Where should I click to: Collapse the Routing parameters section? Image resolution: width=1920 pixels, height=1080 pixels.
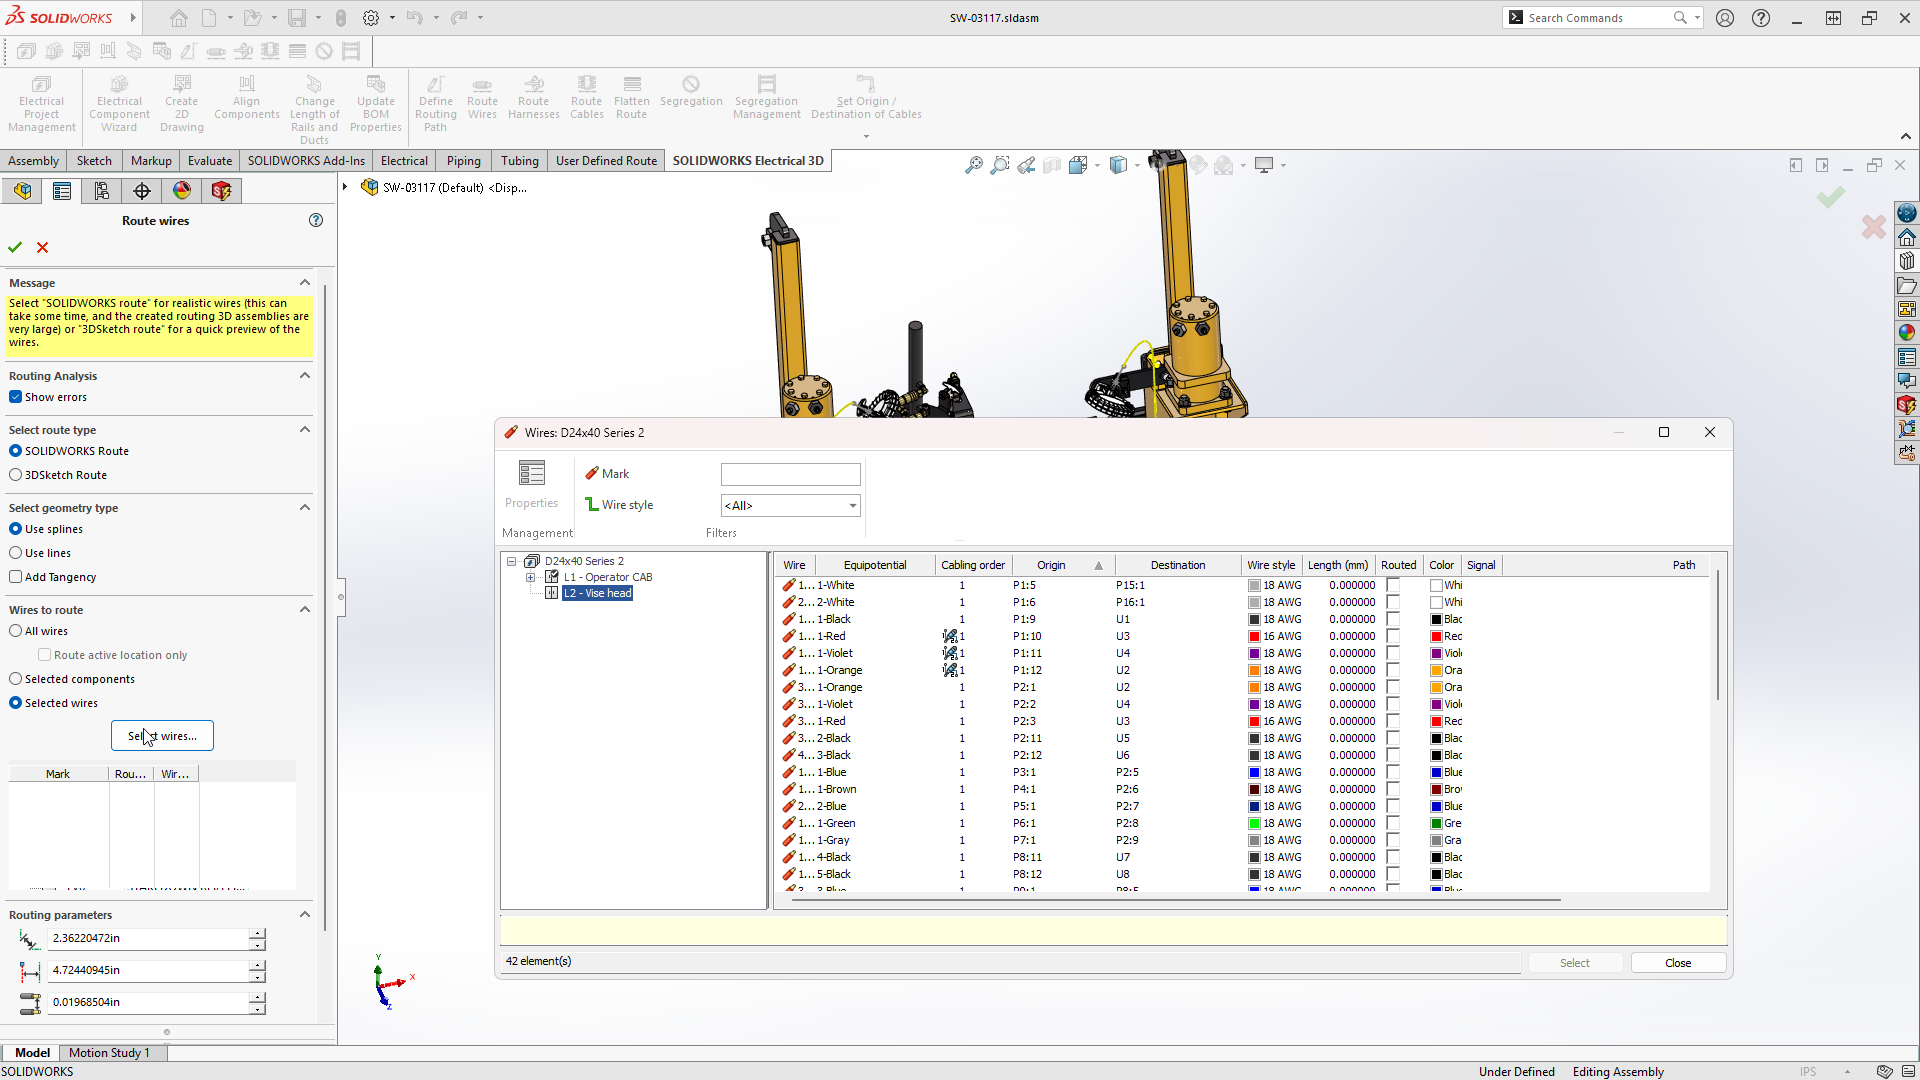click(305, 914)
